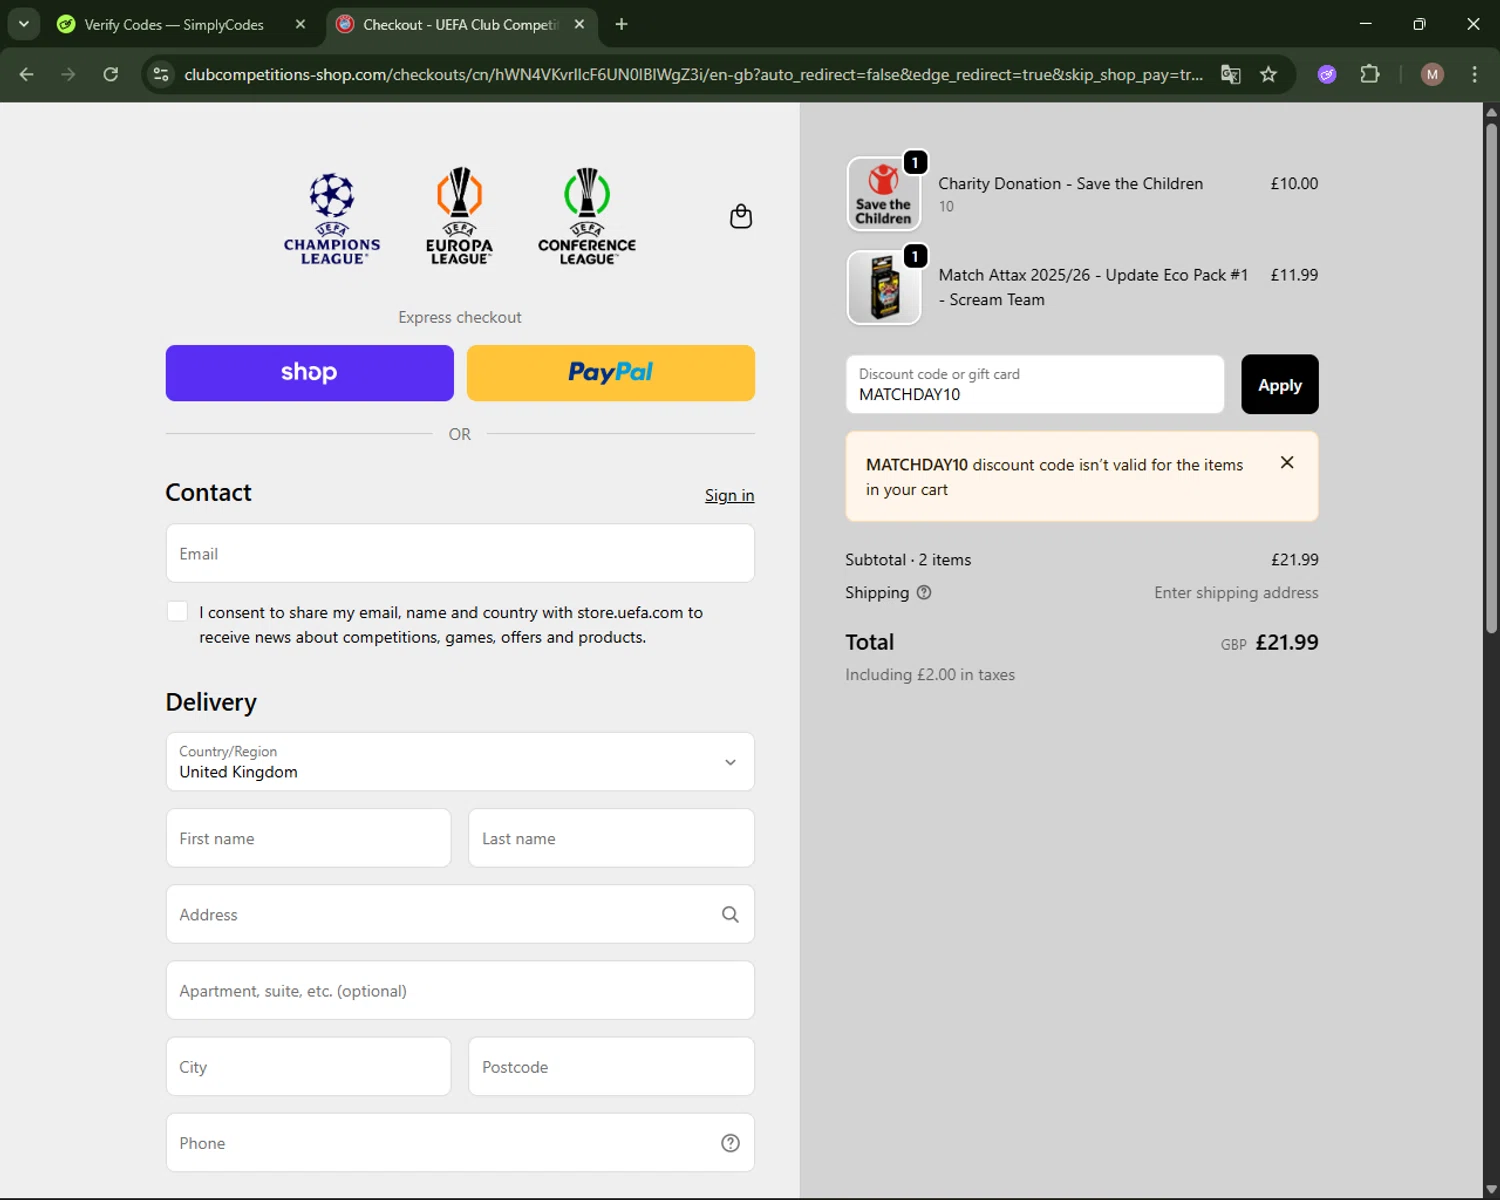Click the UEFA Champions League logo

[332, 217]
